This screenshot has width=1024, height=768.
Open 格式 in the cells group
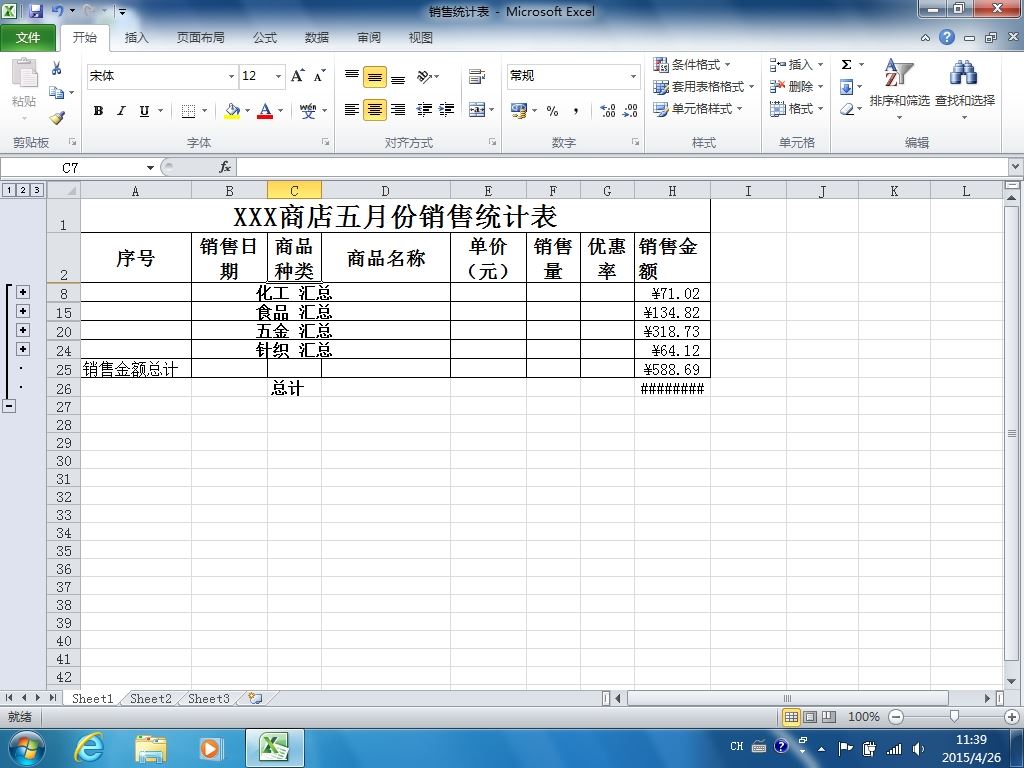(x=796, y=108)
